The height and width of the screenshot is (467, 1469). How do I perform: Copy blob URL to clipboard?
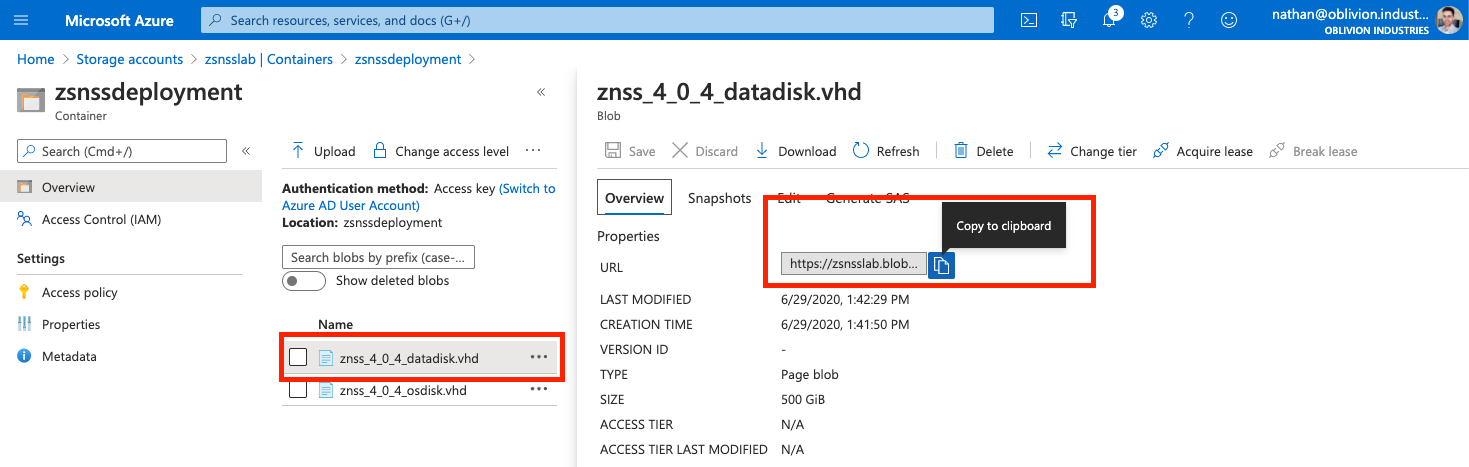click(941, 265)
